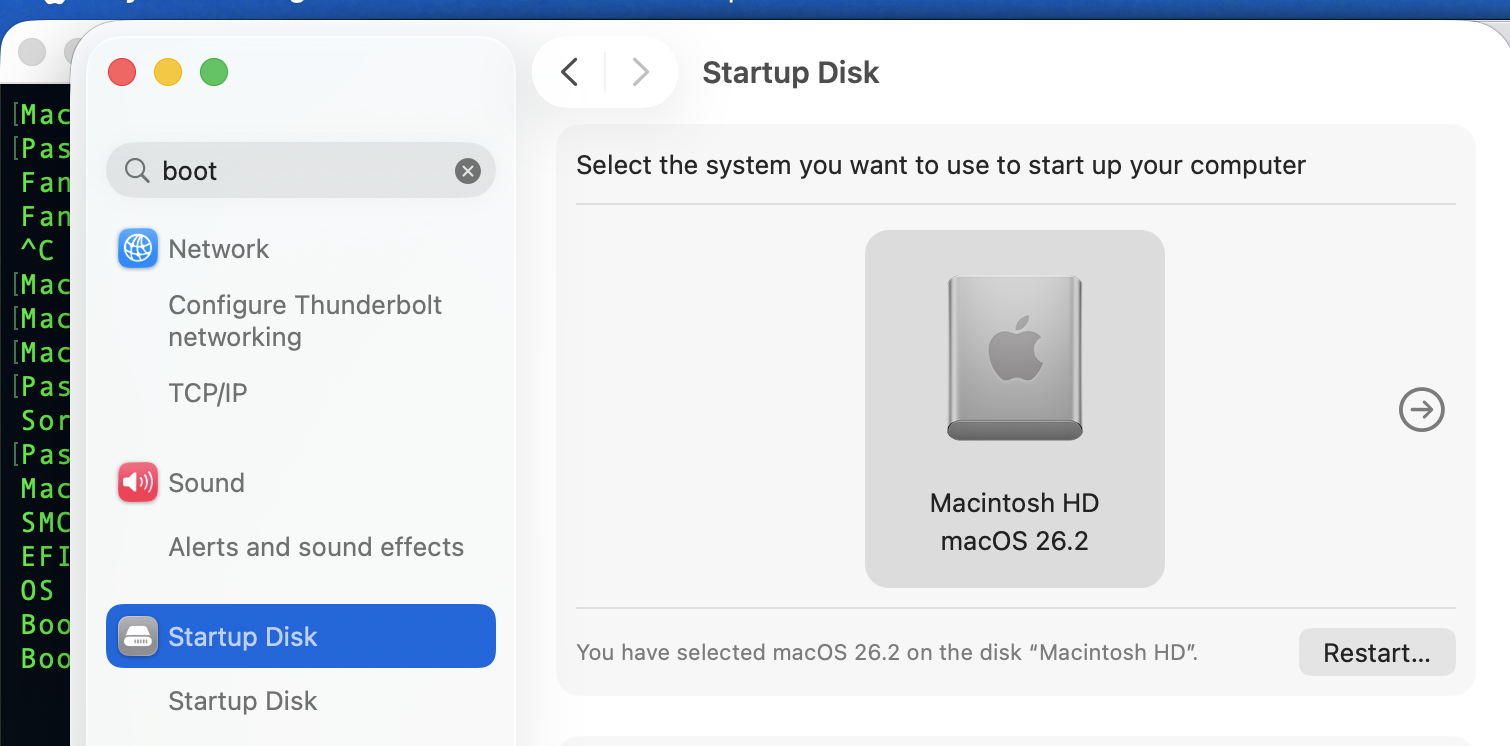Viewport: 1510px width, 746px height.
Task: Go back with the left chevron
Action: pos(570,72)
